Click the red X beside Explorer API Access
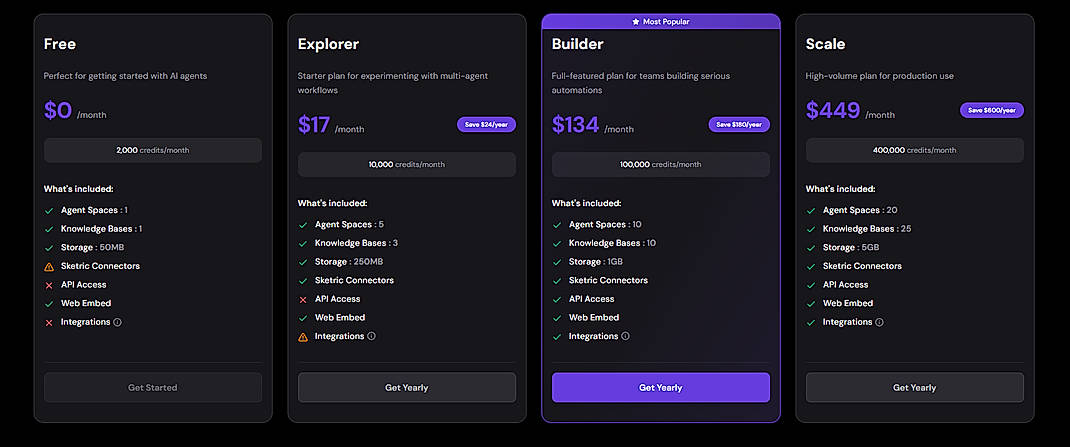The image size is (1070, 447). (x=303, y=300)
